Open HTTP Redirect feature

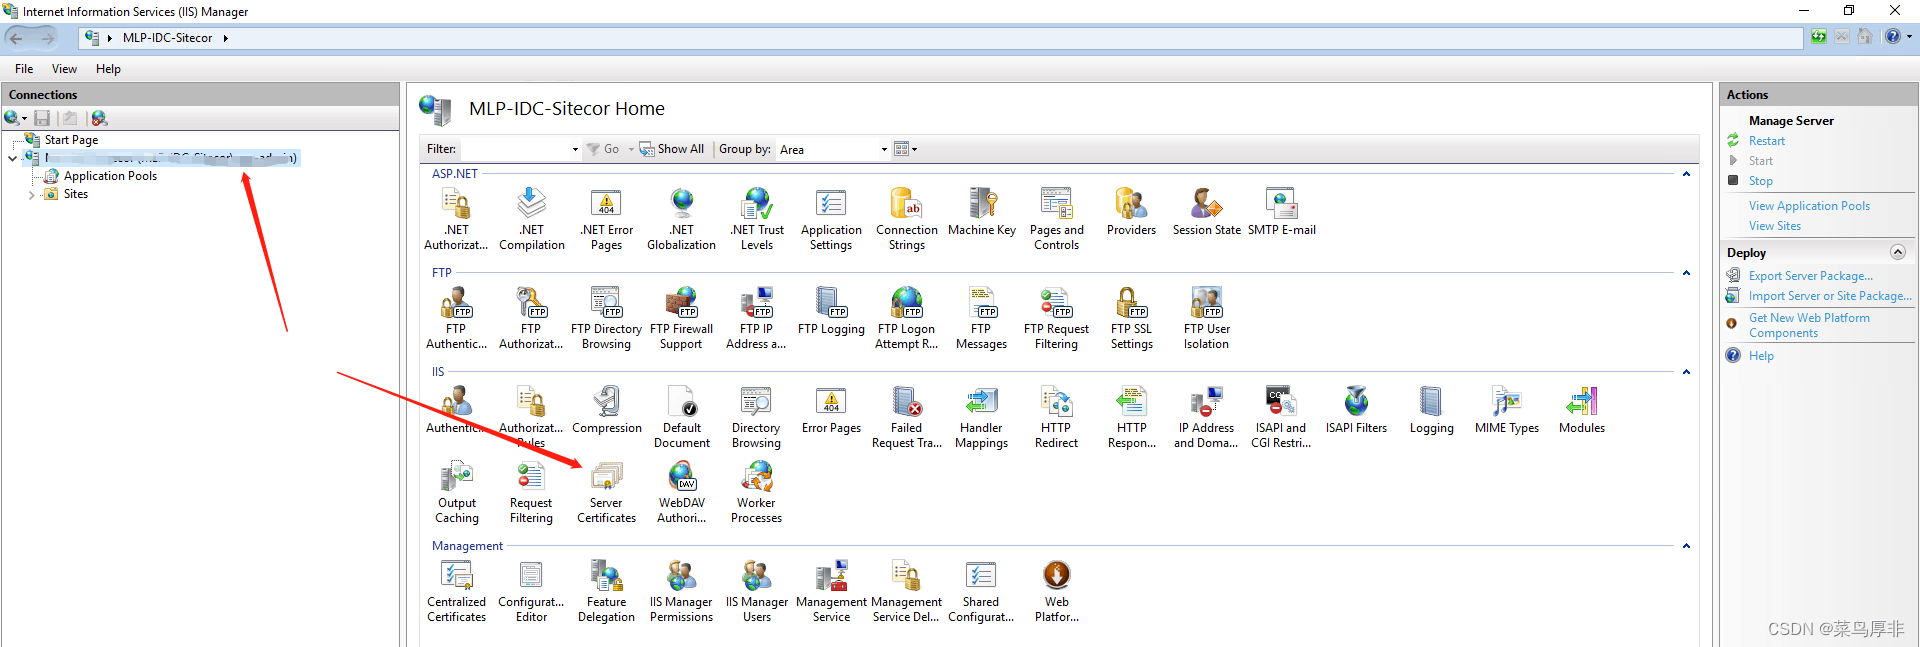tap(1057, 417)
